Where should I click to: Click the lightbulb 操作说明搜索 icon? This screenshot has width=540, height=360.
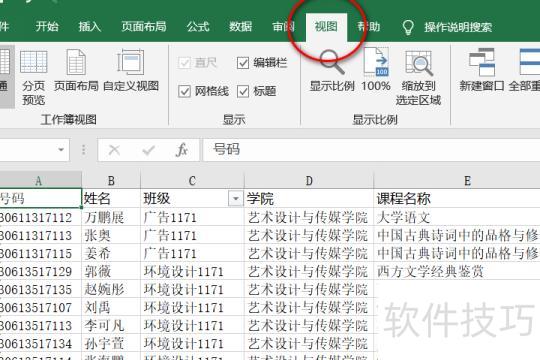(408, 27)
